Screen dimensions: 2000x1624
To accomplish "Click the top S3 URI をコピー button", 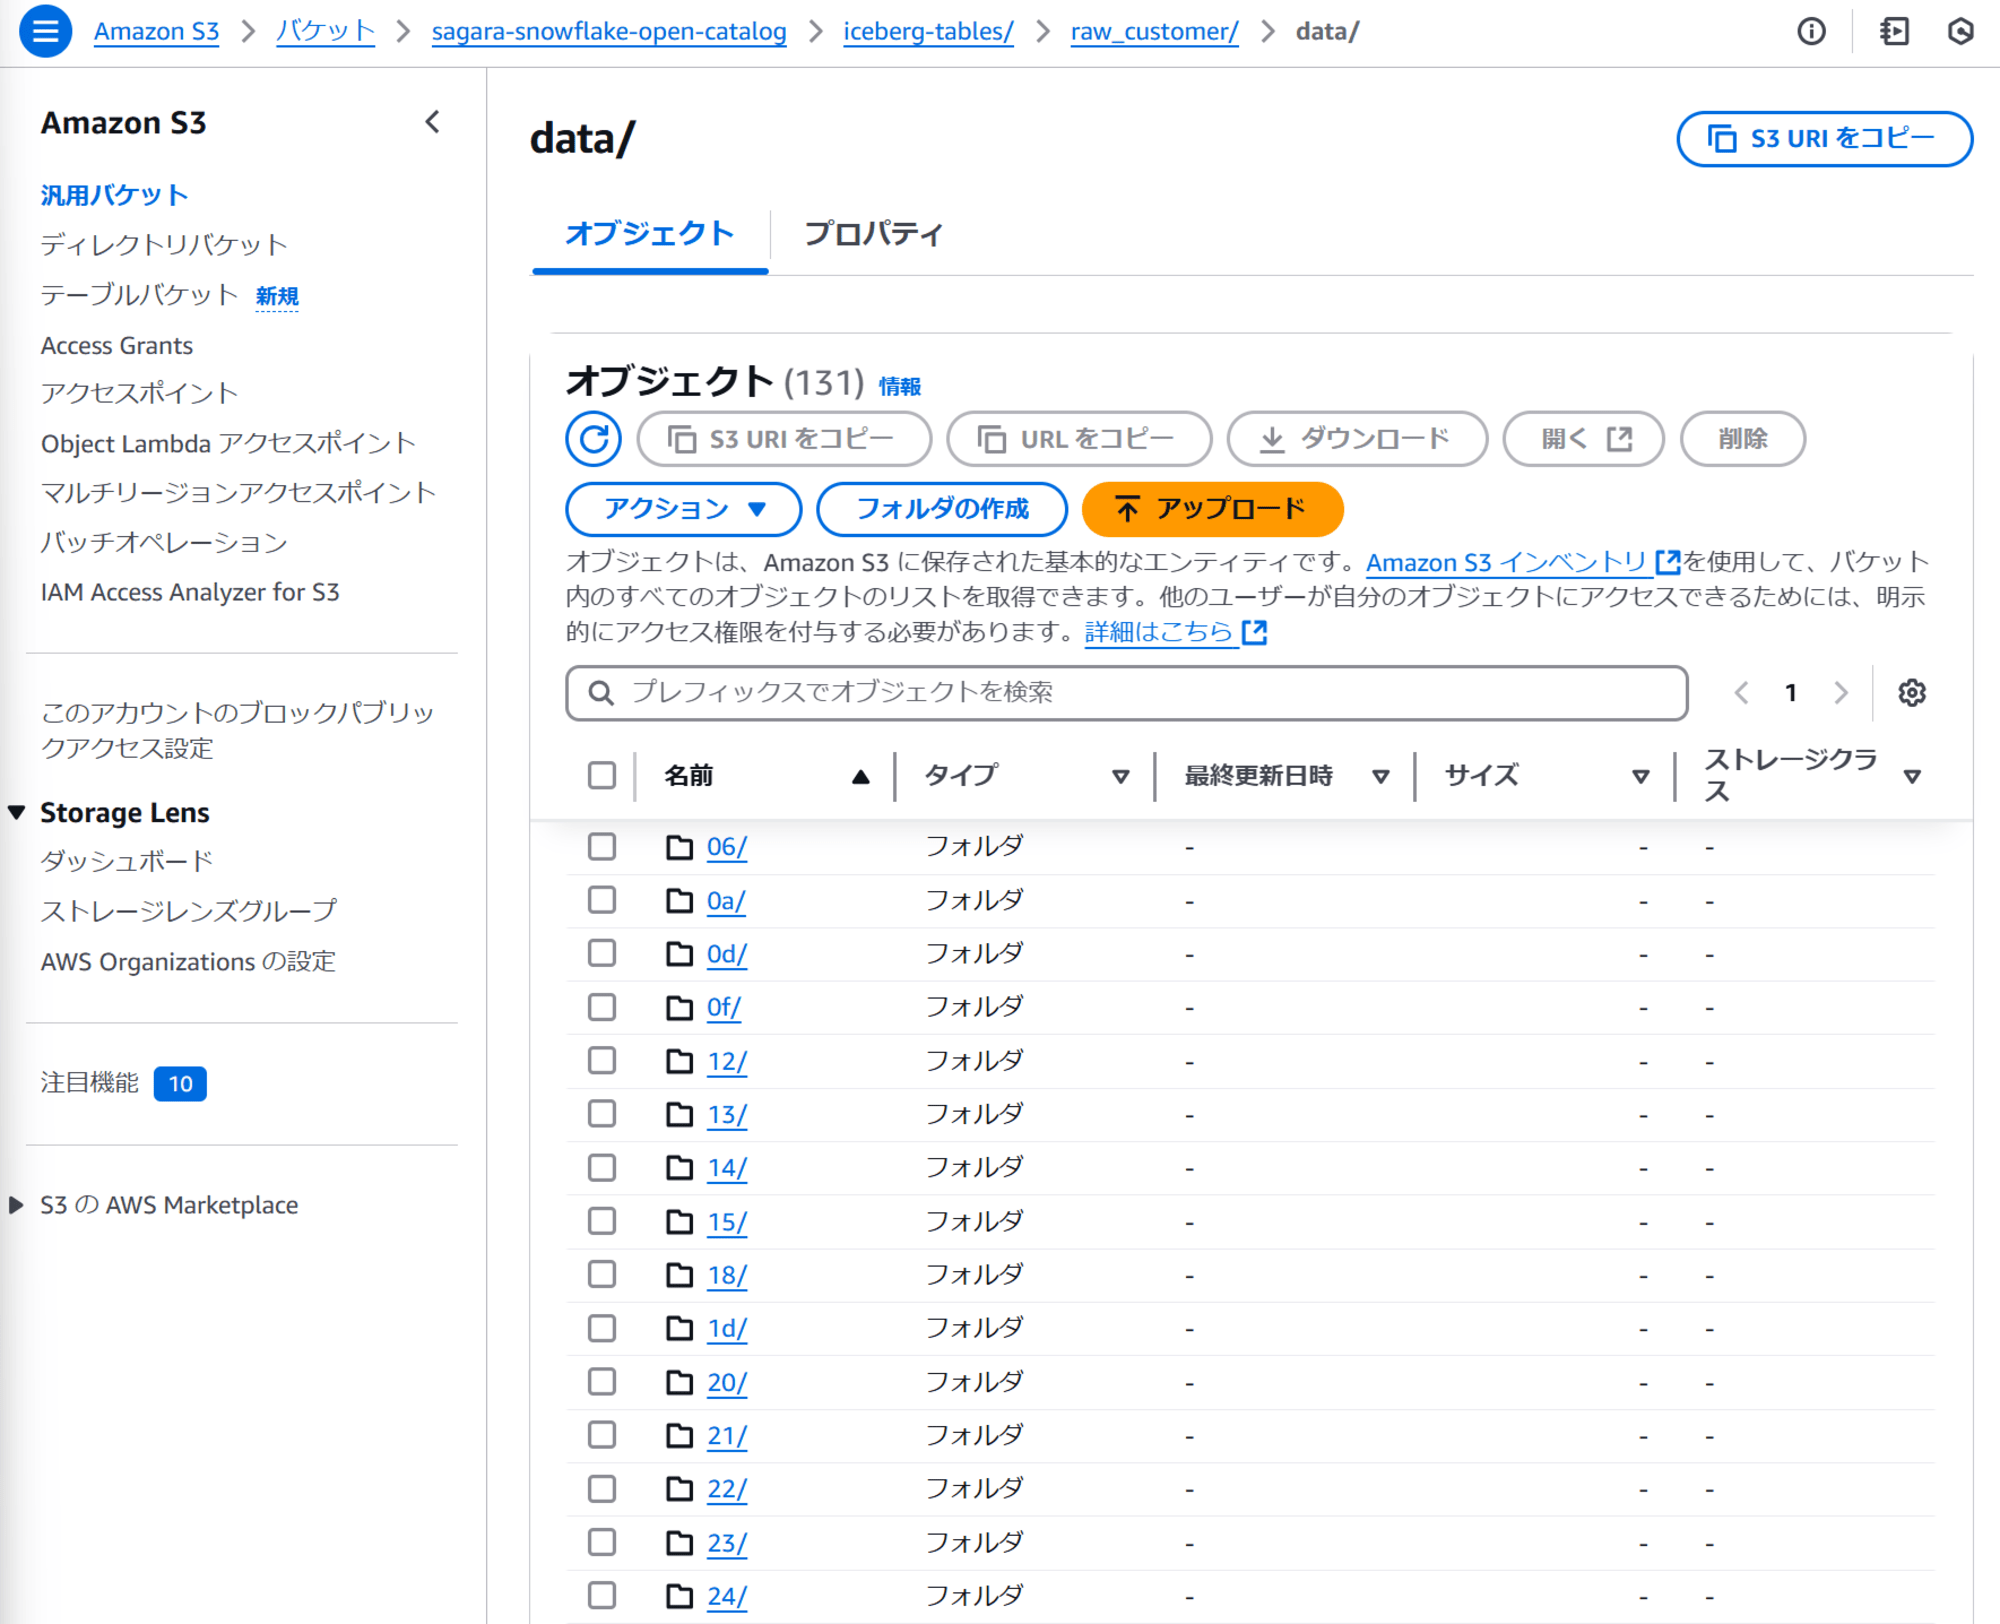I will pyautogui.click(x=1824, y=139).
